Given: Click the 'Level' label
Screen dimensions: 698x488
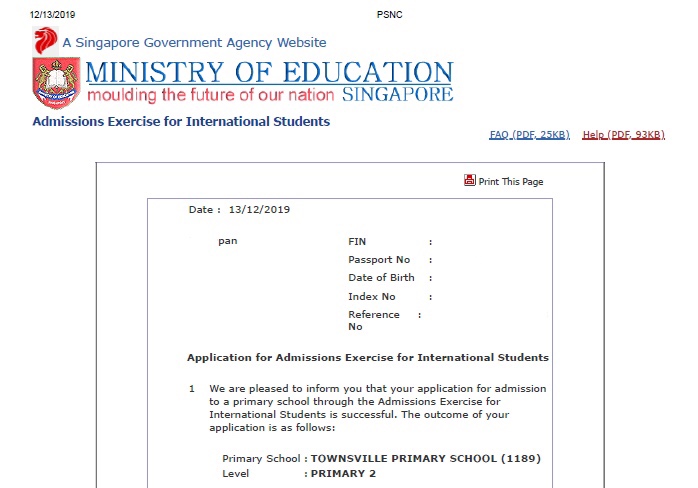Looking at the screenshot, I should [235, 474].
